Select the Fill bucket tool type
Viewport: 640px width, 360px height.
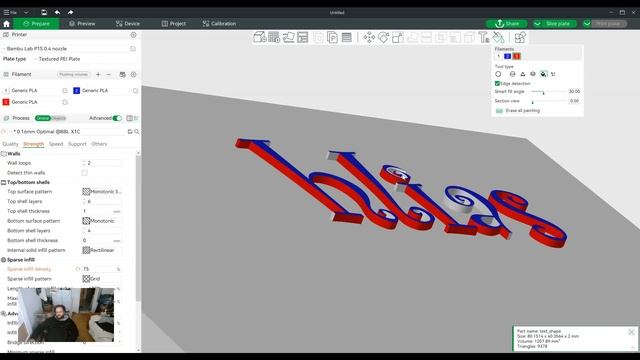tap(543, 74)
